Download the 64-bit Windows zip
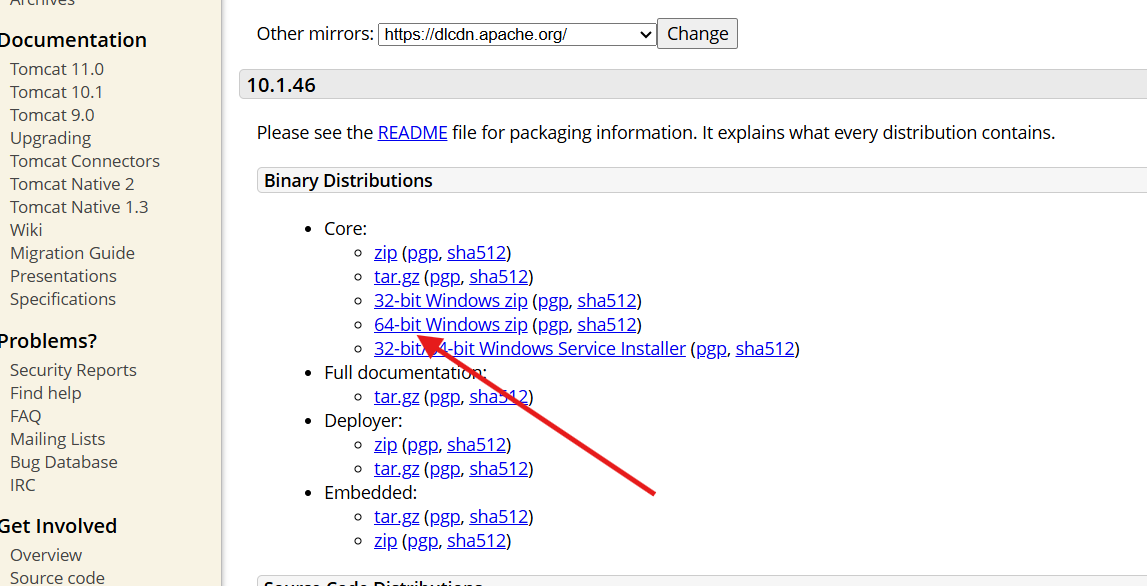Viewport: 1147px width, 586px height. pos(451,325)
